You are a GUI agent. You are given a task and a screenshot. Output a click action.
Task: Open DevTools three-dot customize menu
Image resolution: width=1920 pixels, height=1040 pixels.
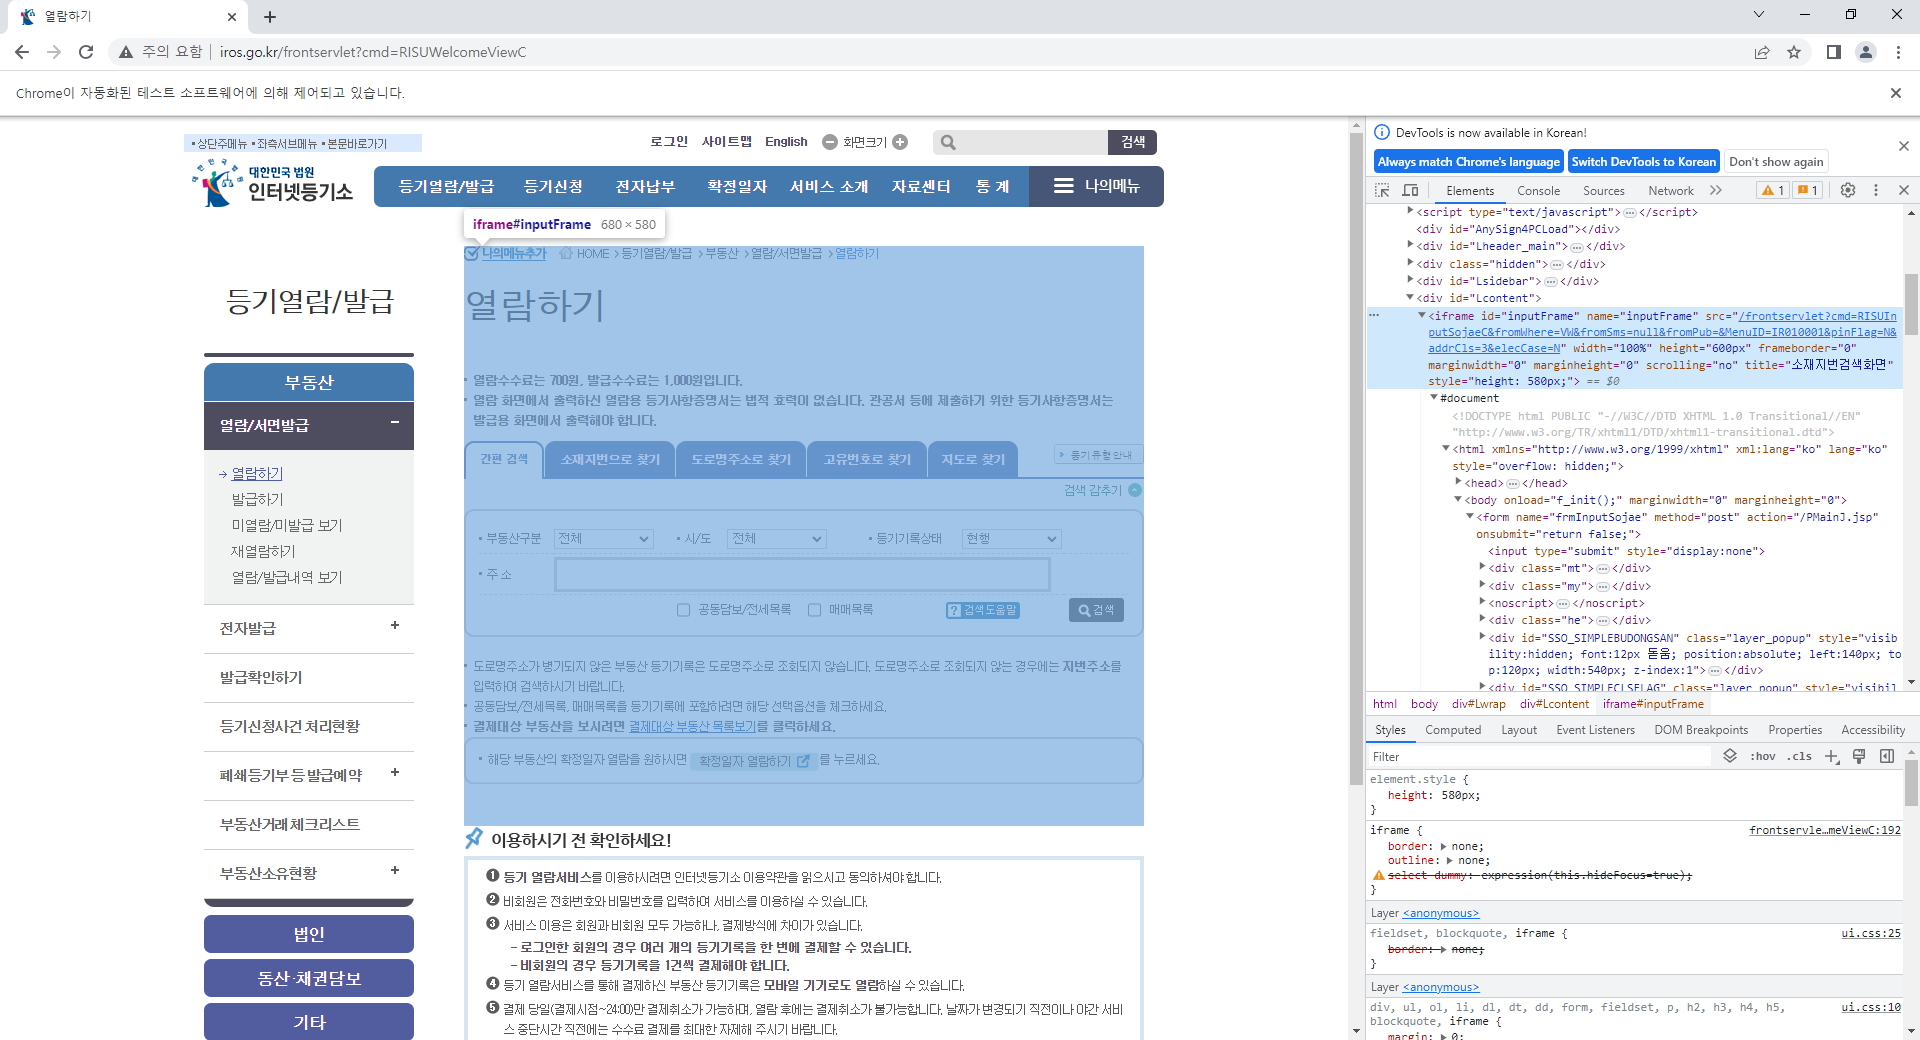[1876, 190]
